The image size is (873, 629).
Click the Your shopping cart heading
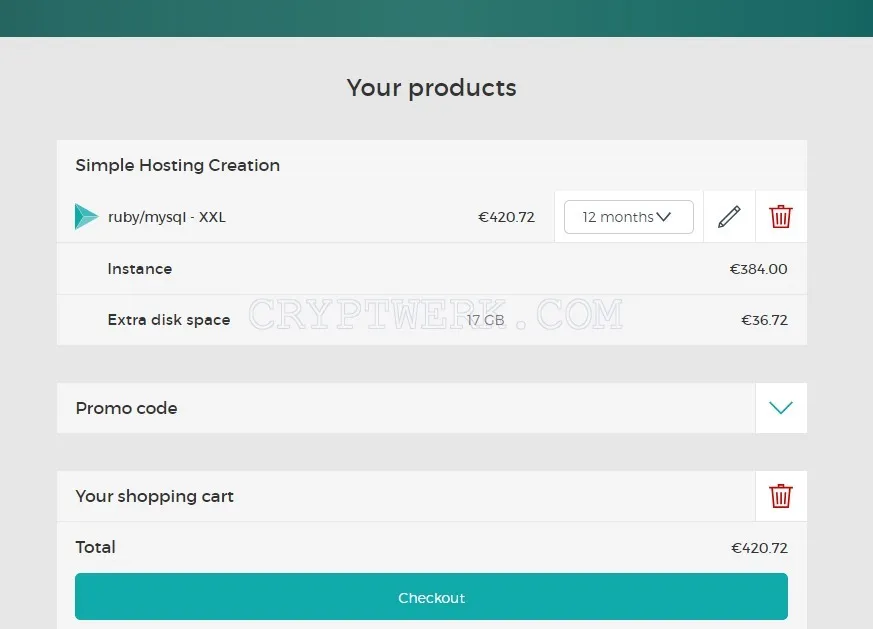click(x=154, y=496)
